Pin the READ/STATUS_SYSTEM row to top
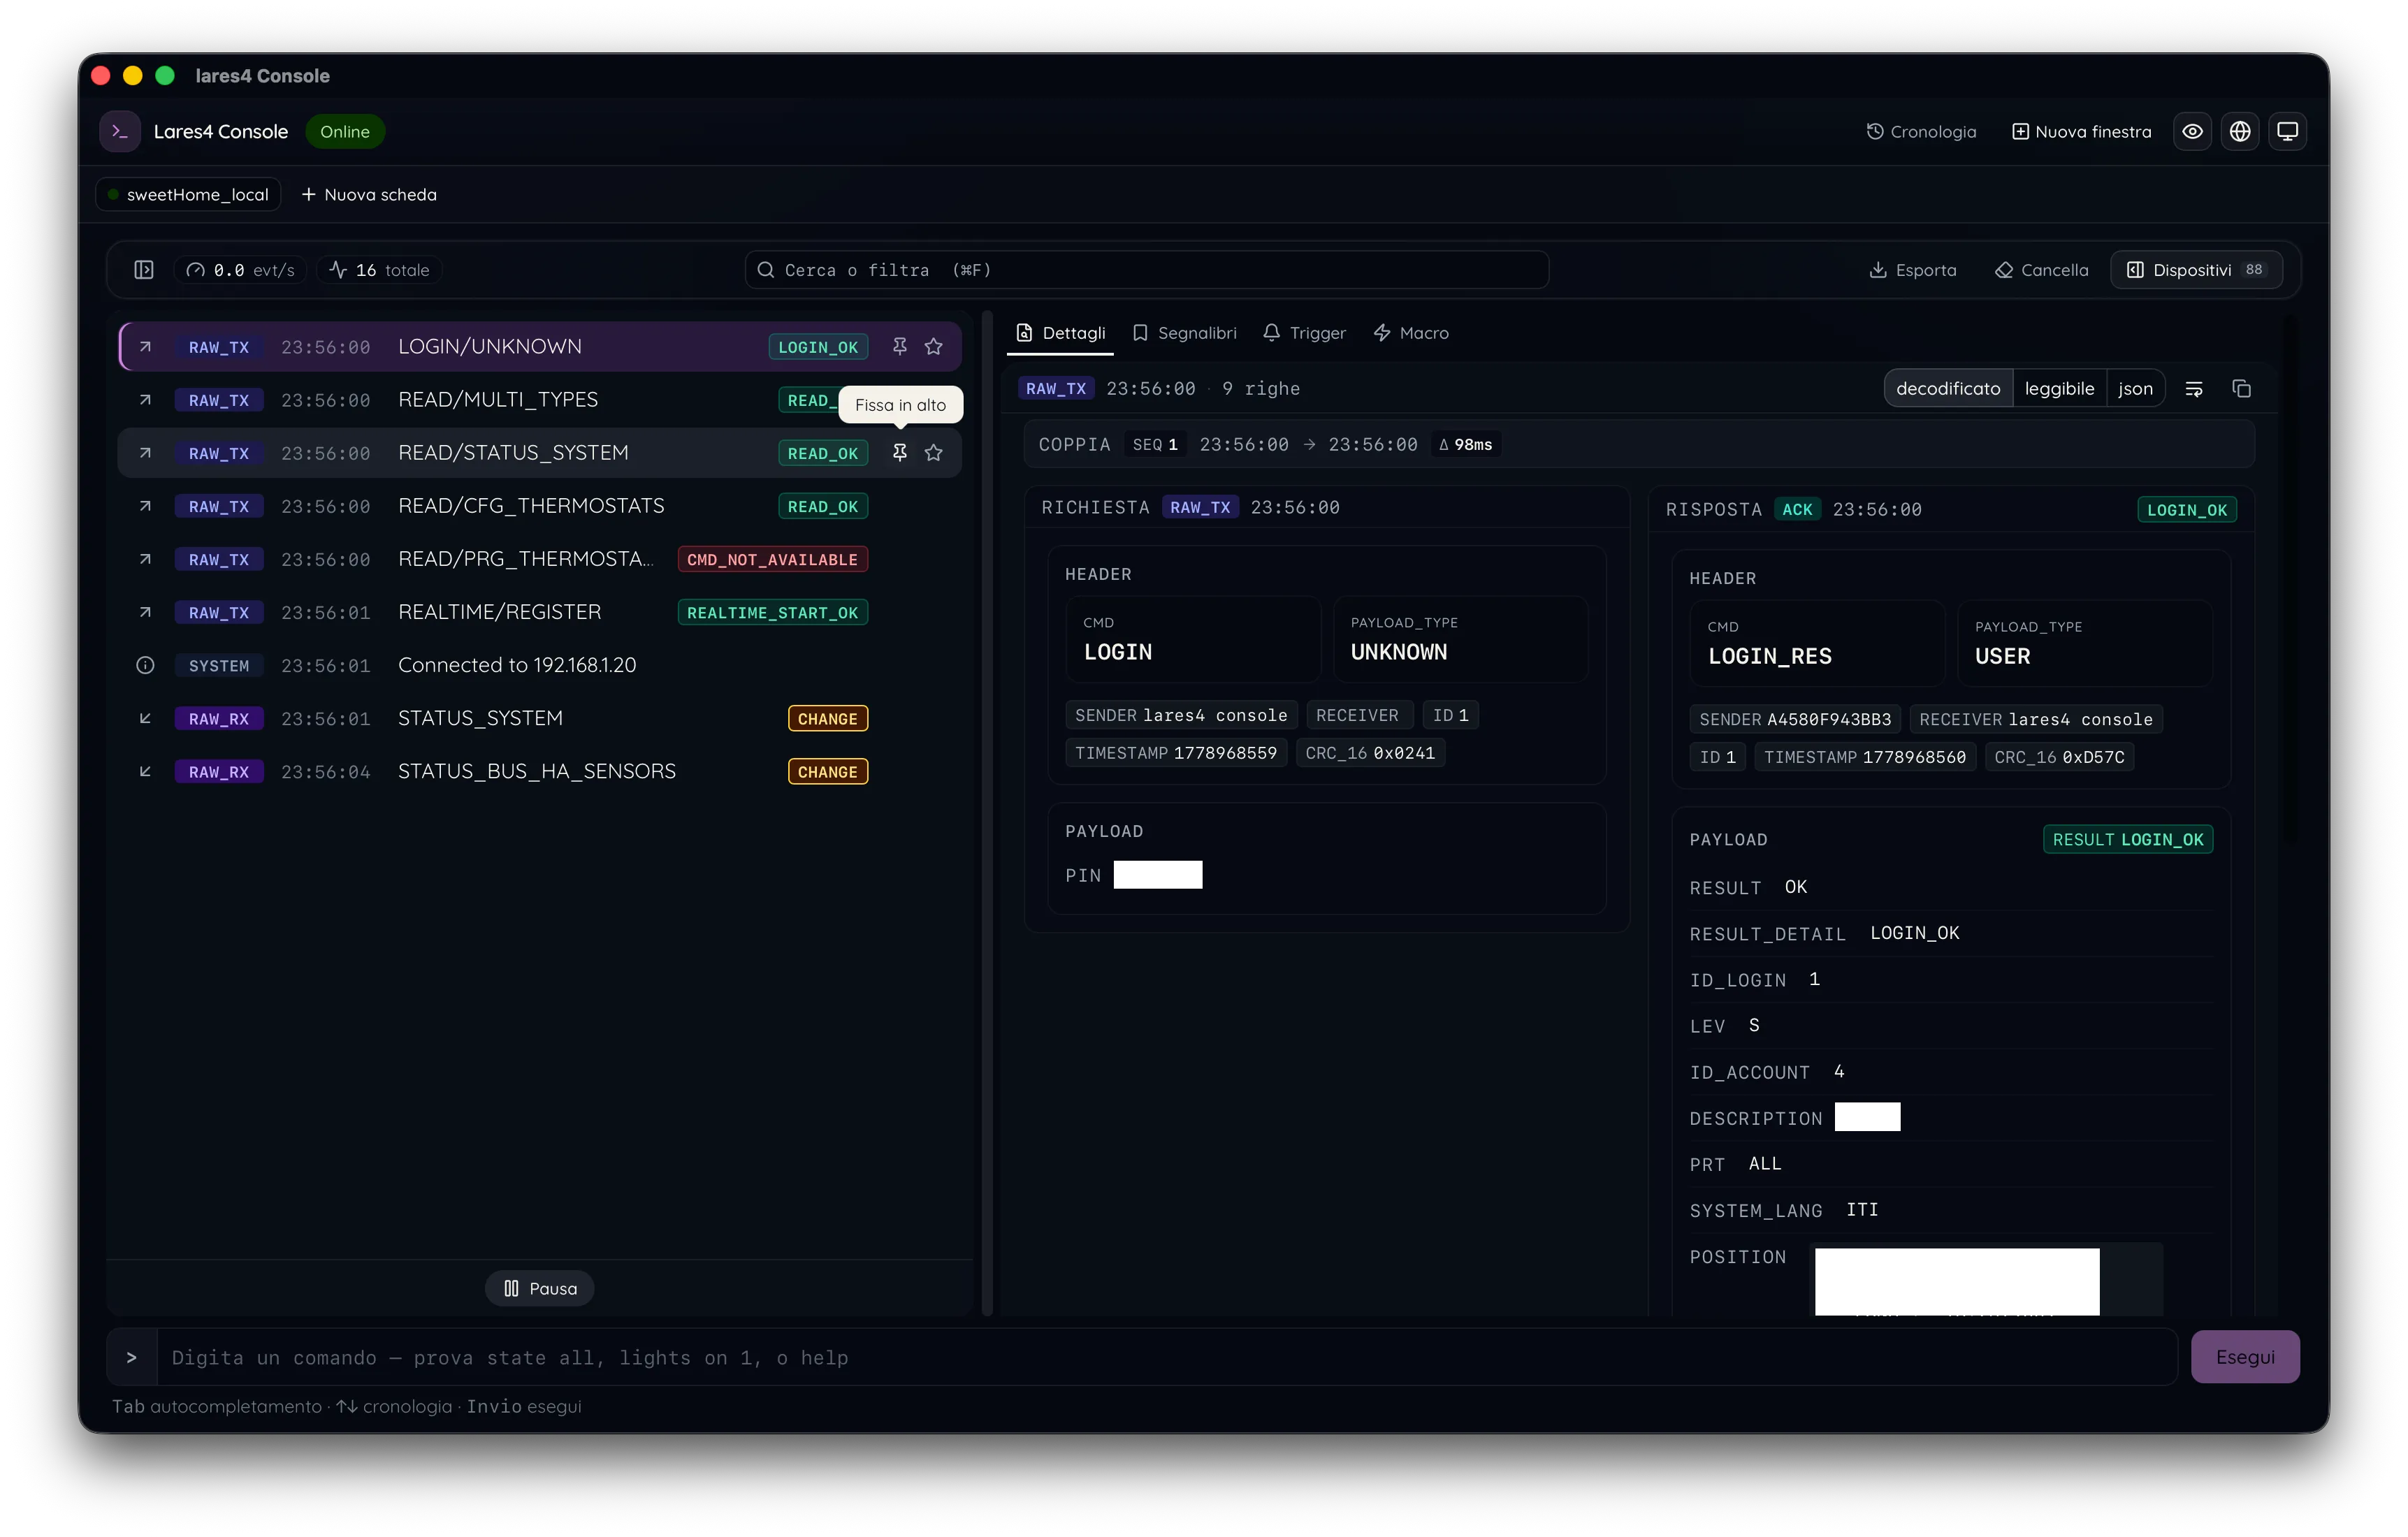The width and height of the screenshot is (2408, 1537). coord(900,453)
